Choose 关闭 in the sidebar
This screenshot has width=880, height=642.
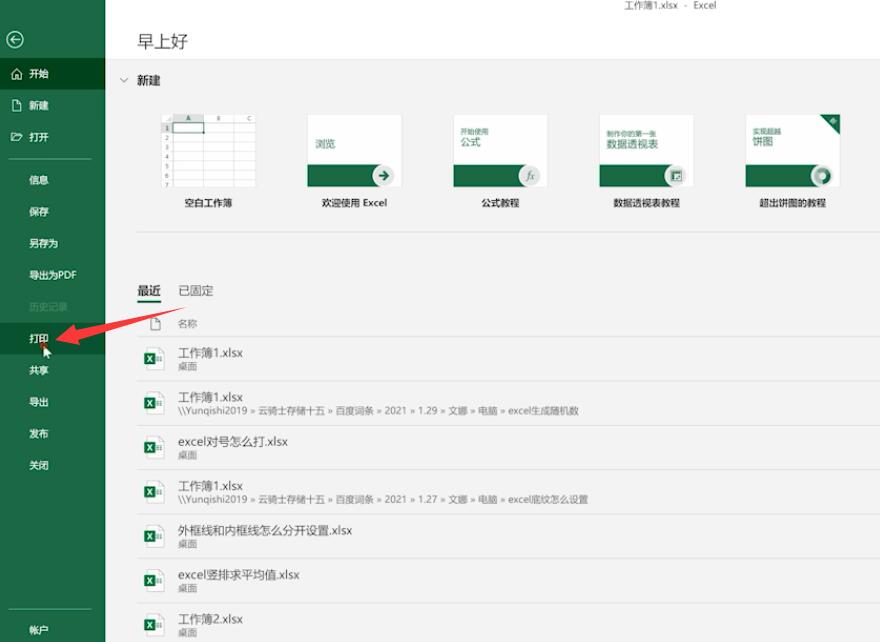pos(52,465)
